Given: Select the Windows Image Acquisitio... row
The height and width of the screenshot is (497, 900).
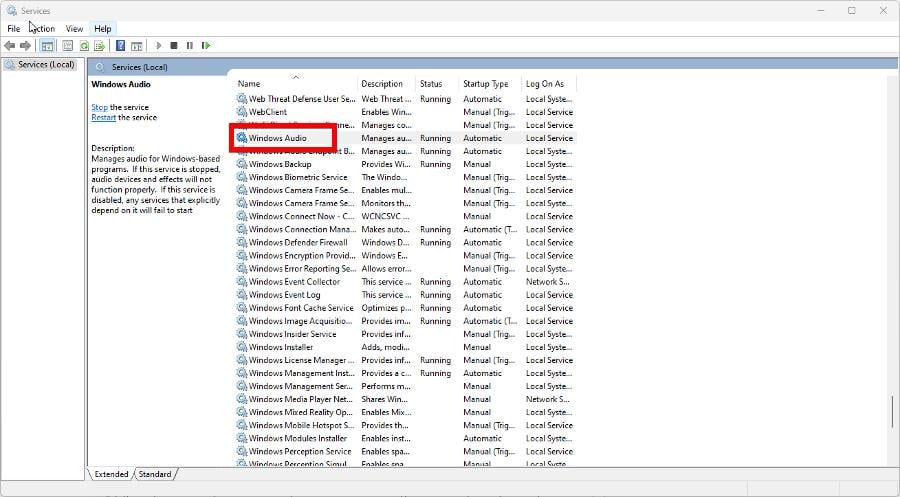Looking at the screenshot, I should pyautogui.click(x=405, y=321).
